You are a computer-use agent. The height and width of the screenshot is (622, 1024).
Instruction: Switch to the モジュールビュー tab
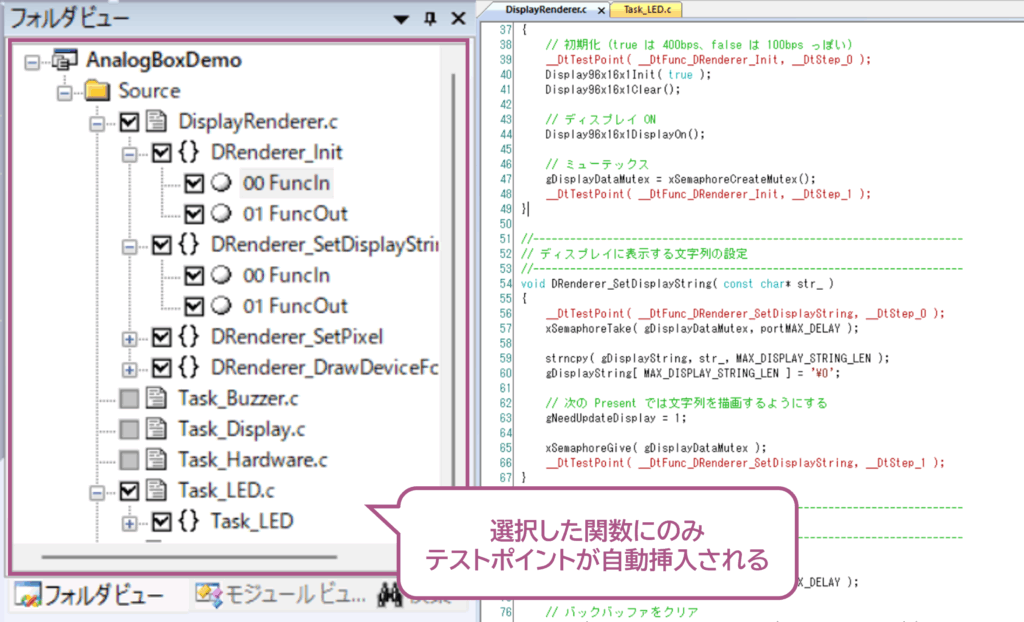pos(281,596)
